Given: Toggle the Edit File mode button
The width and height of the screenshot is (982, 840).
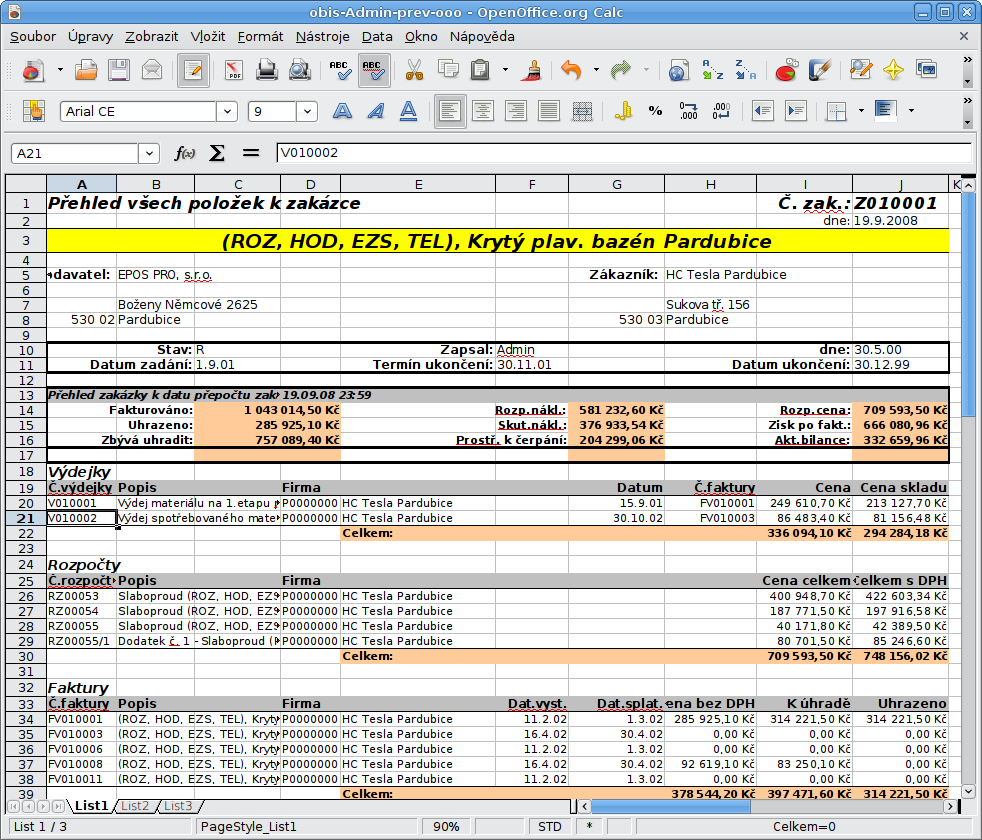Looking at the screenshot, I should (x=193, y=71).
